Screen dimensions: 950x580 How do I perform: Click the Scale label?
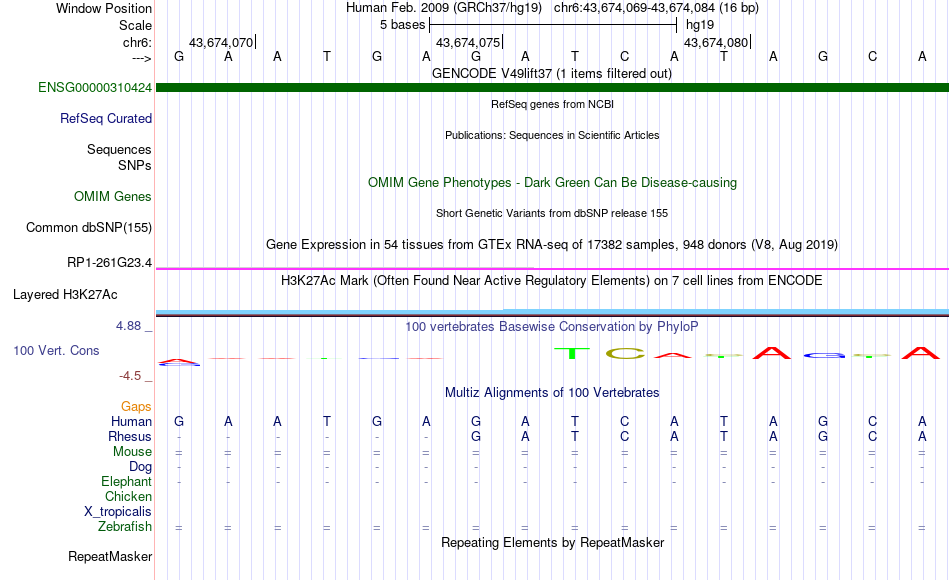pos(136,25)
